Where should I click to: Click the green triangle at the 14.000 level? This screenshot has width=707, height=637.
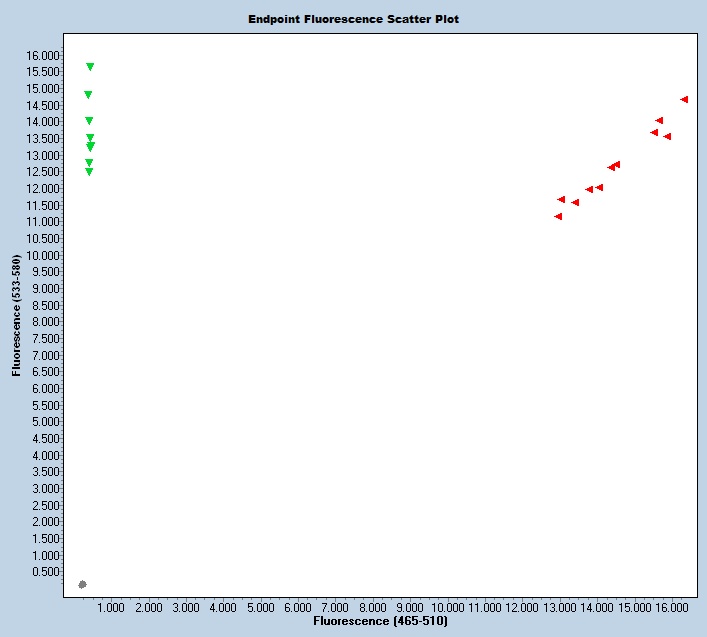pos(89,121)
